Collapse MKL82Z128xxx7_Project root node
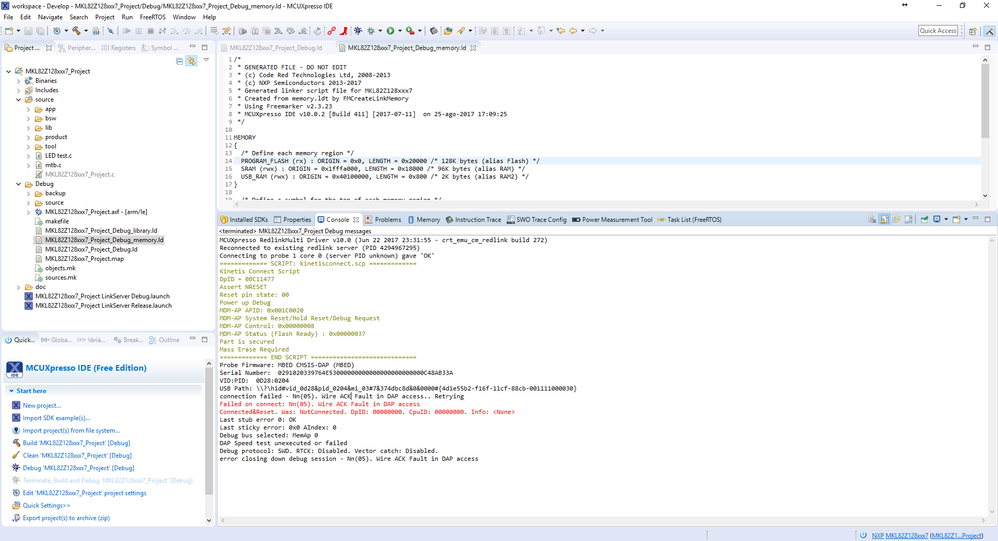 8,71
